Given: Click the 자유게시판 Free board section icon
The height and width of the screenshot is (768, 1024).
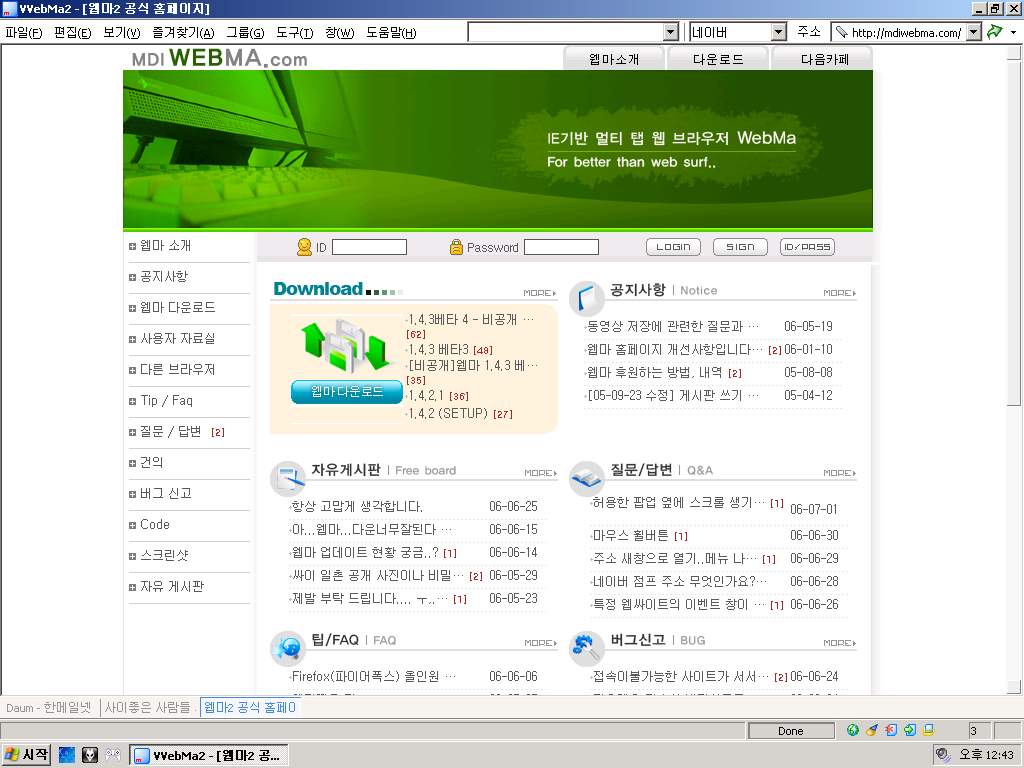Looking at the screenshot, I should pos(287,478).
